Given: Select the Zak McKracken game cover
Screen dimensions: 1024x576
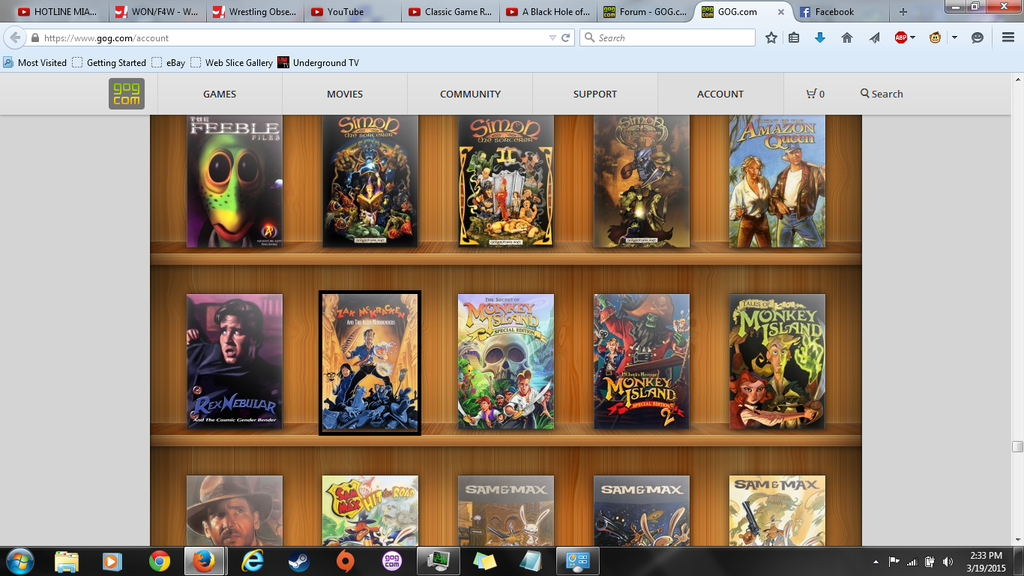Looking at the screenshot, I should (370, 362).
